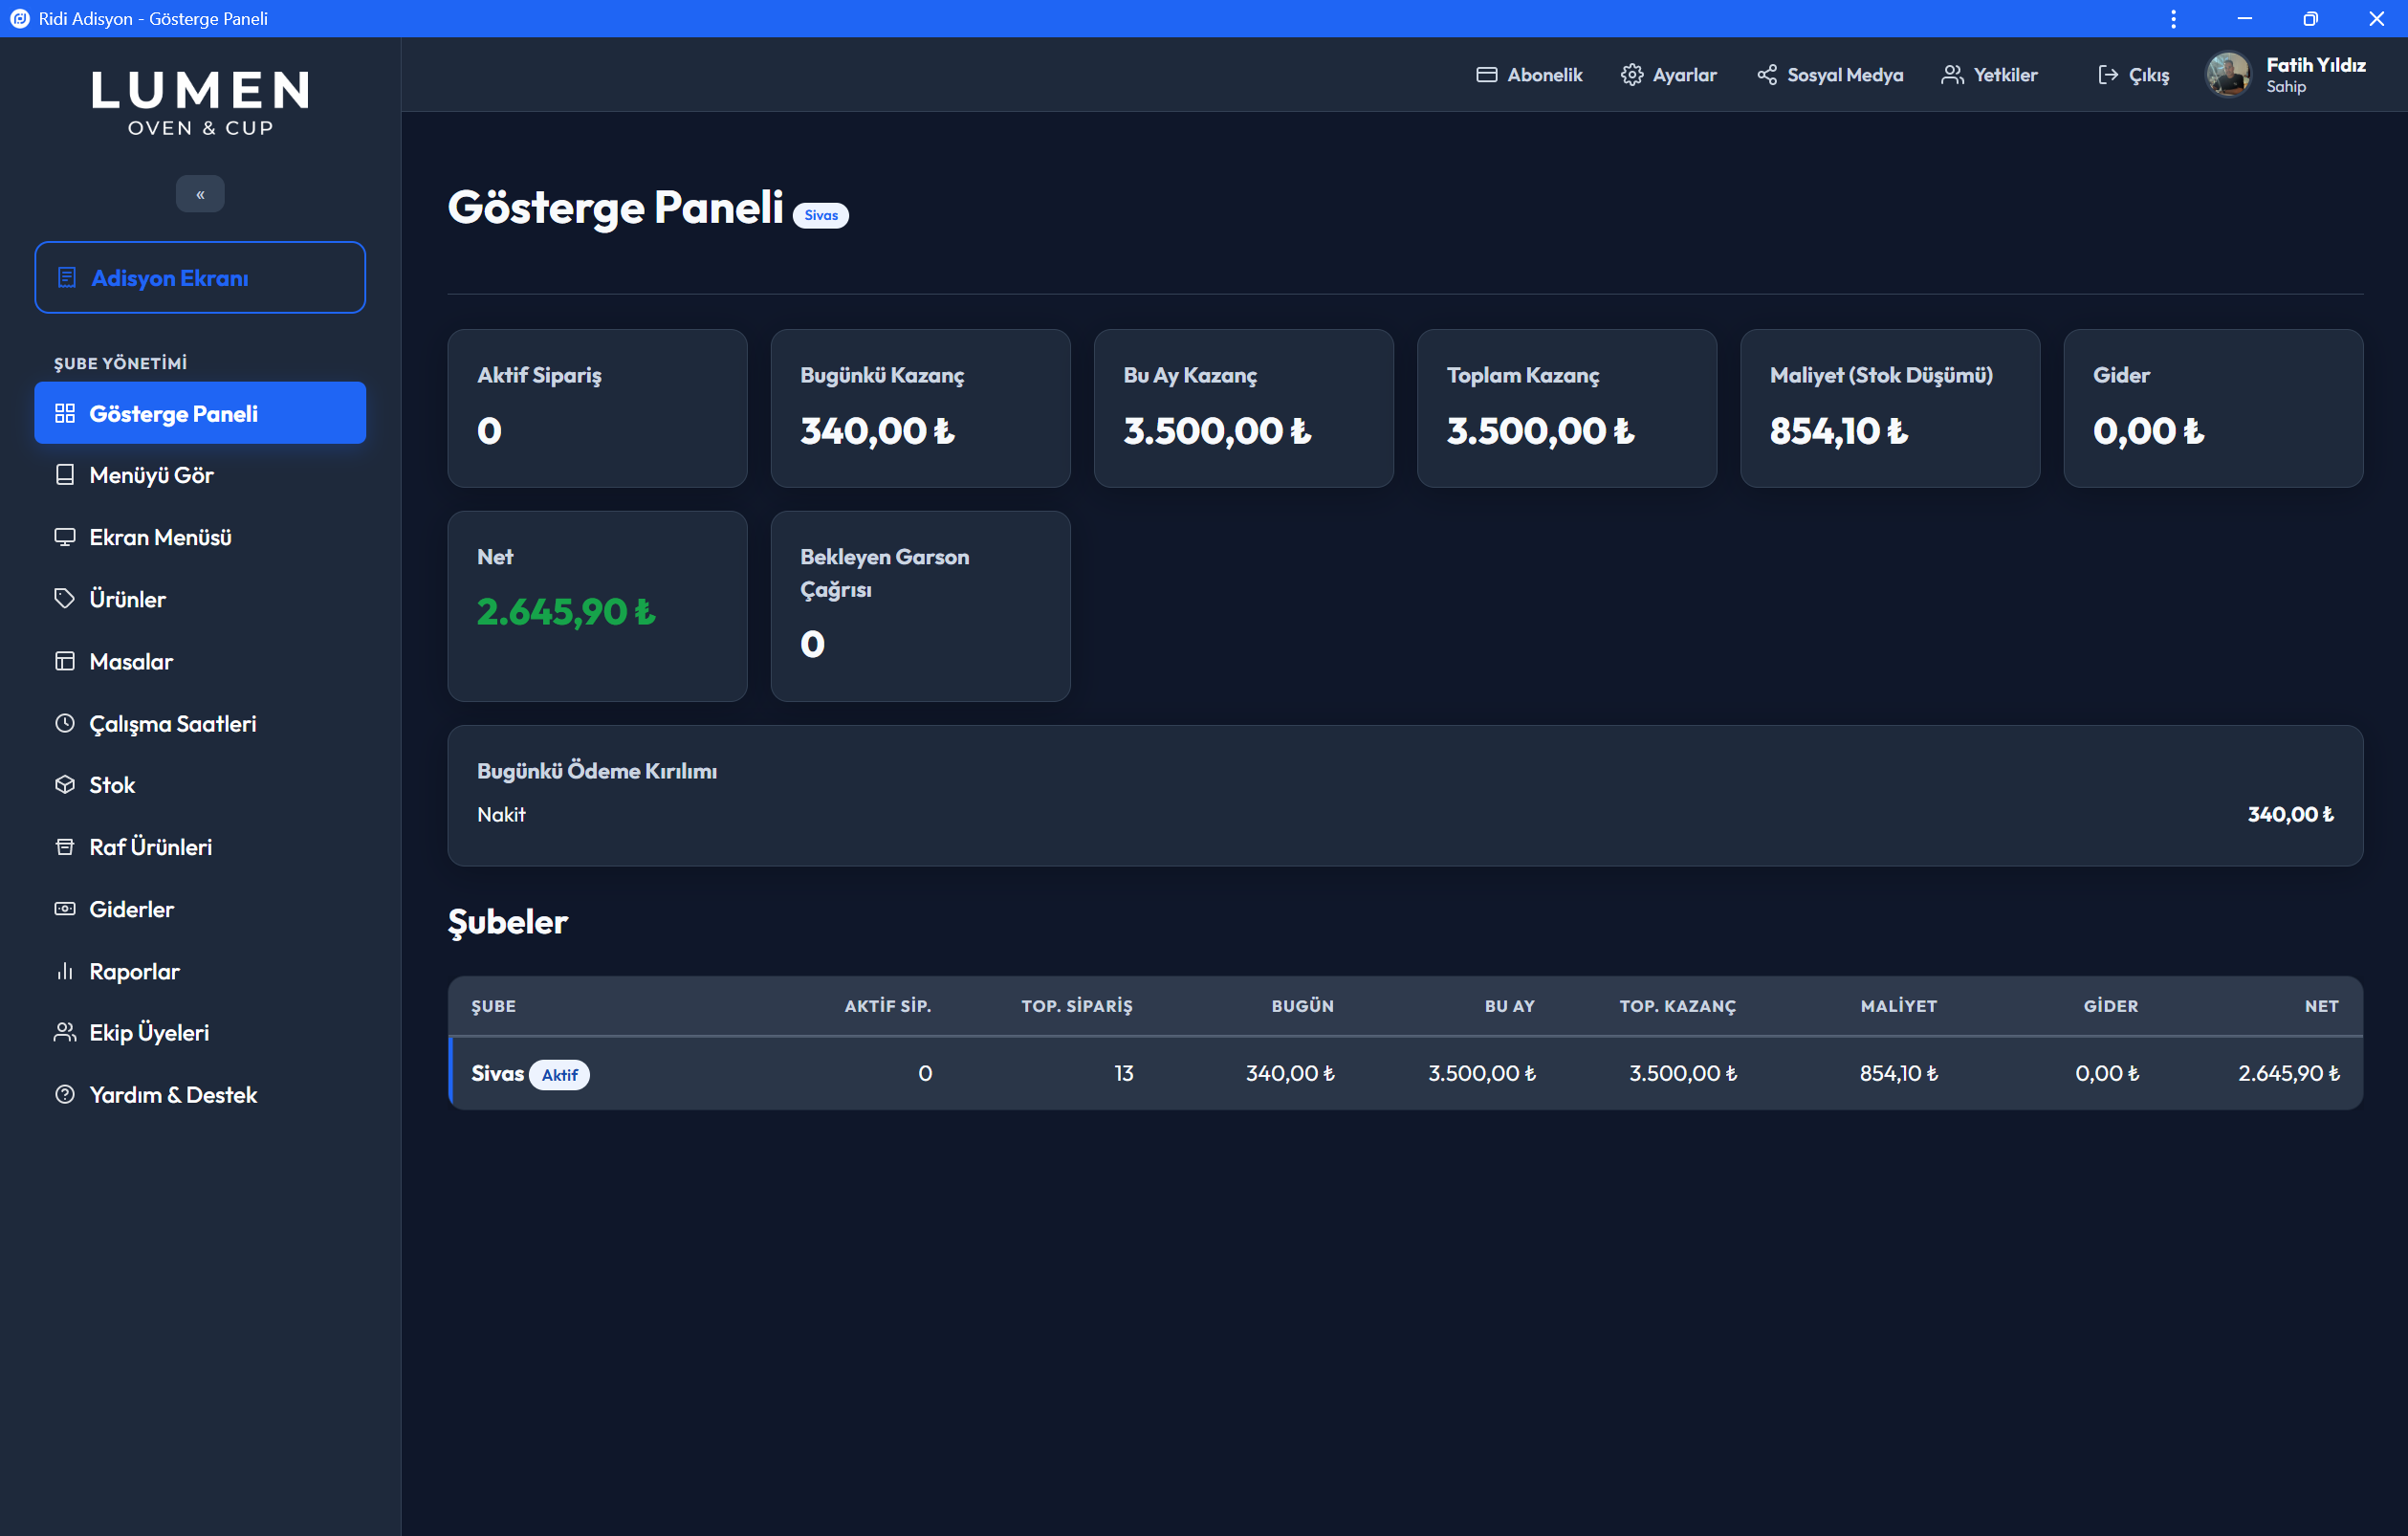Image resolution: width=2408 pixels, height=1536 pixels.
Task: Open Menüyü Gör from the sidebar
Action: click(200, 475)
